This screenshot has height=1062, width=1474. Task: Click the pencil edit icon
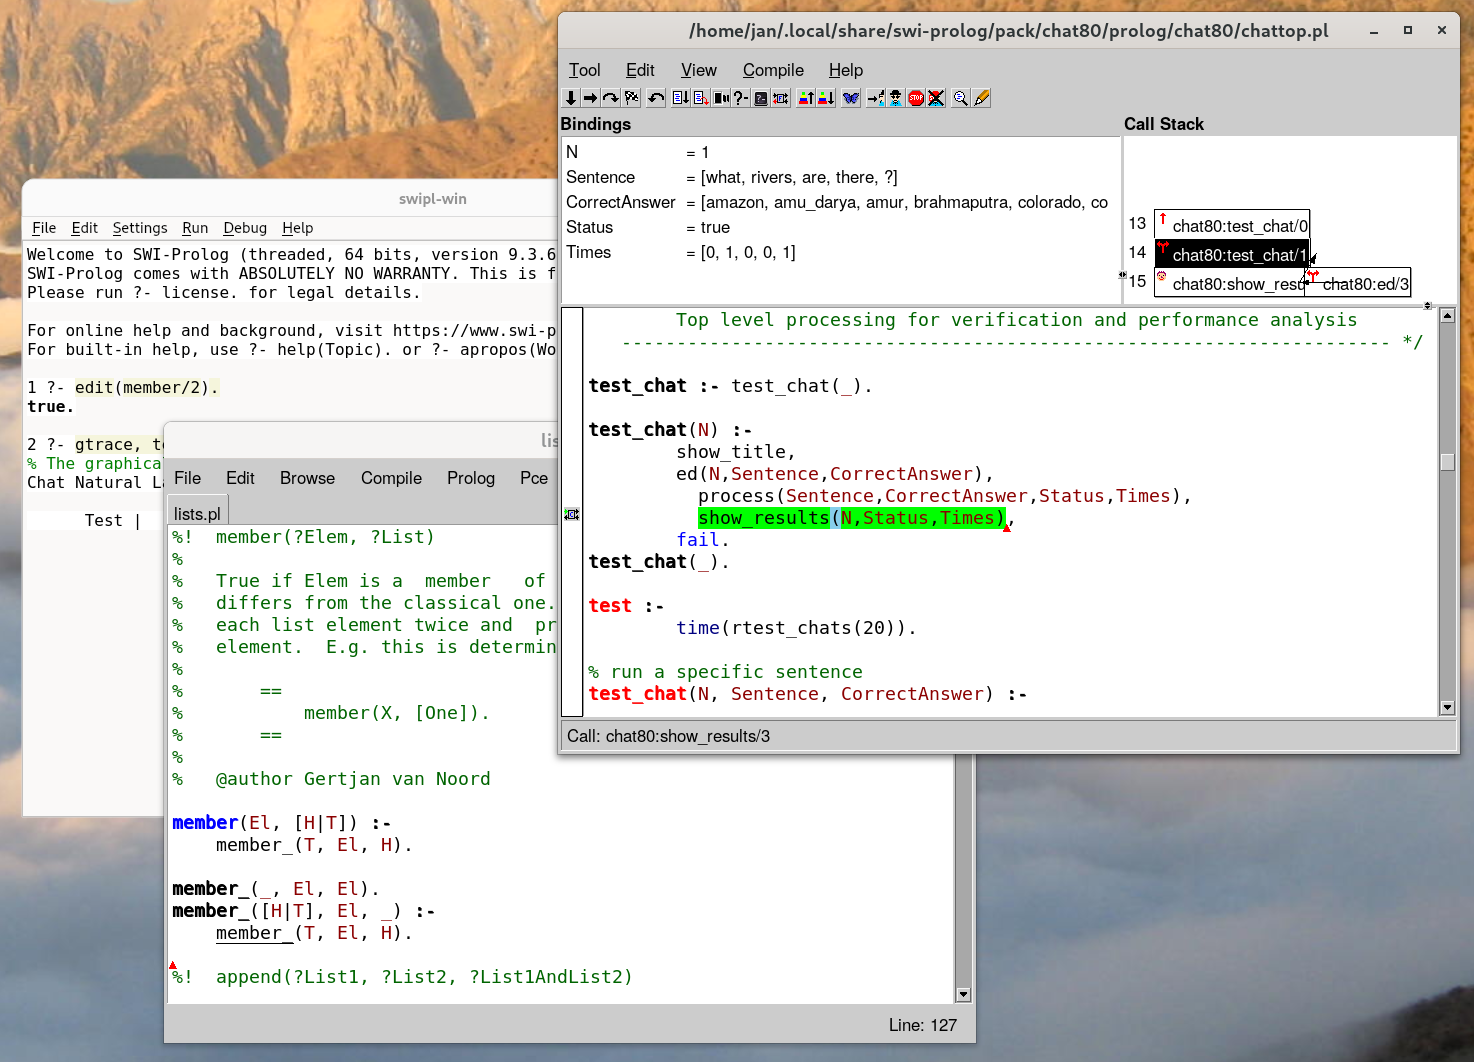tap(982, 98)
